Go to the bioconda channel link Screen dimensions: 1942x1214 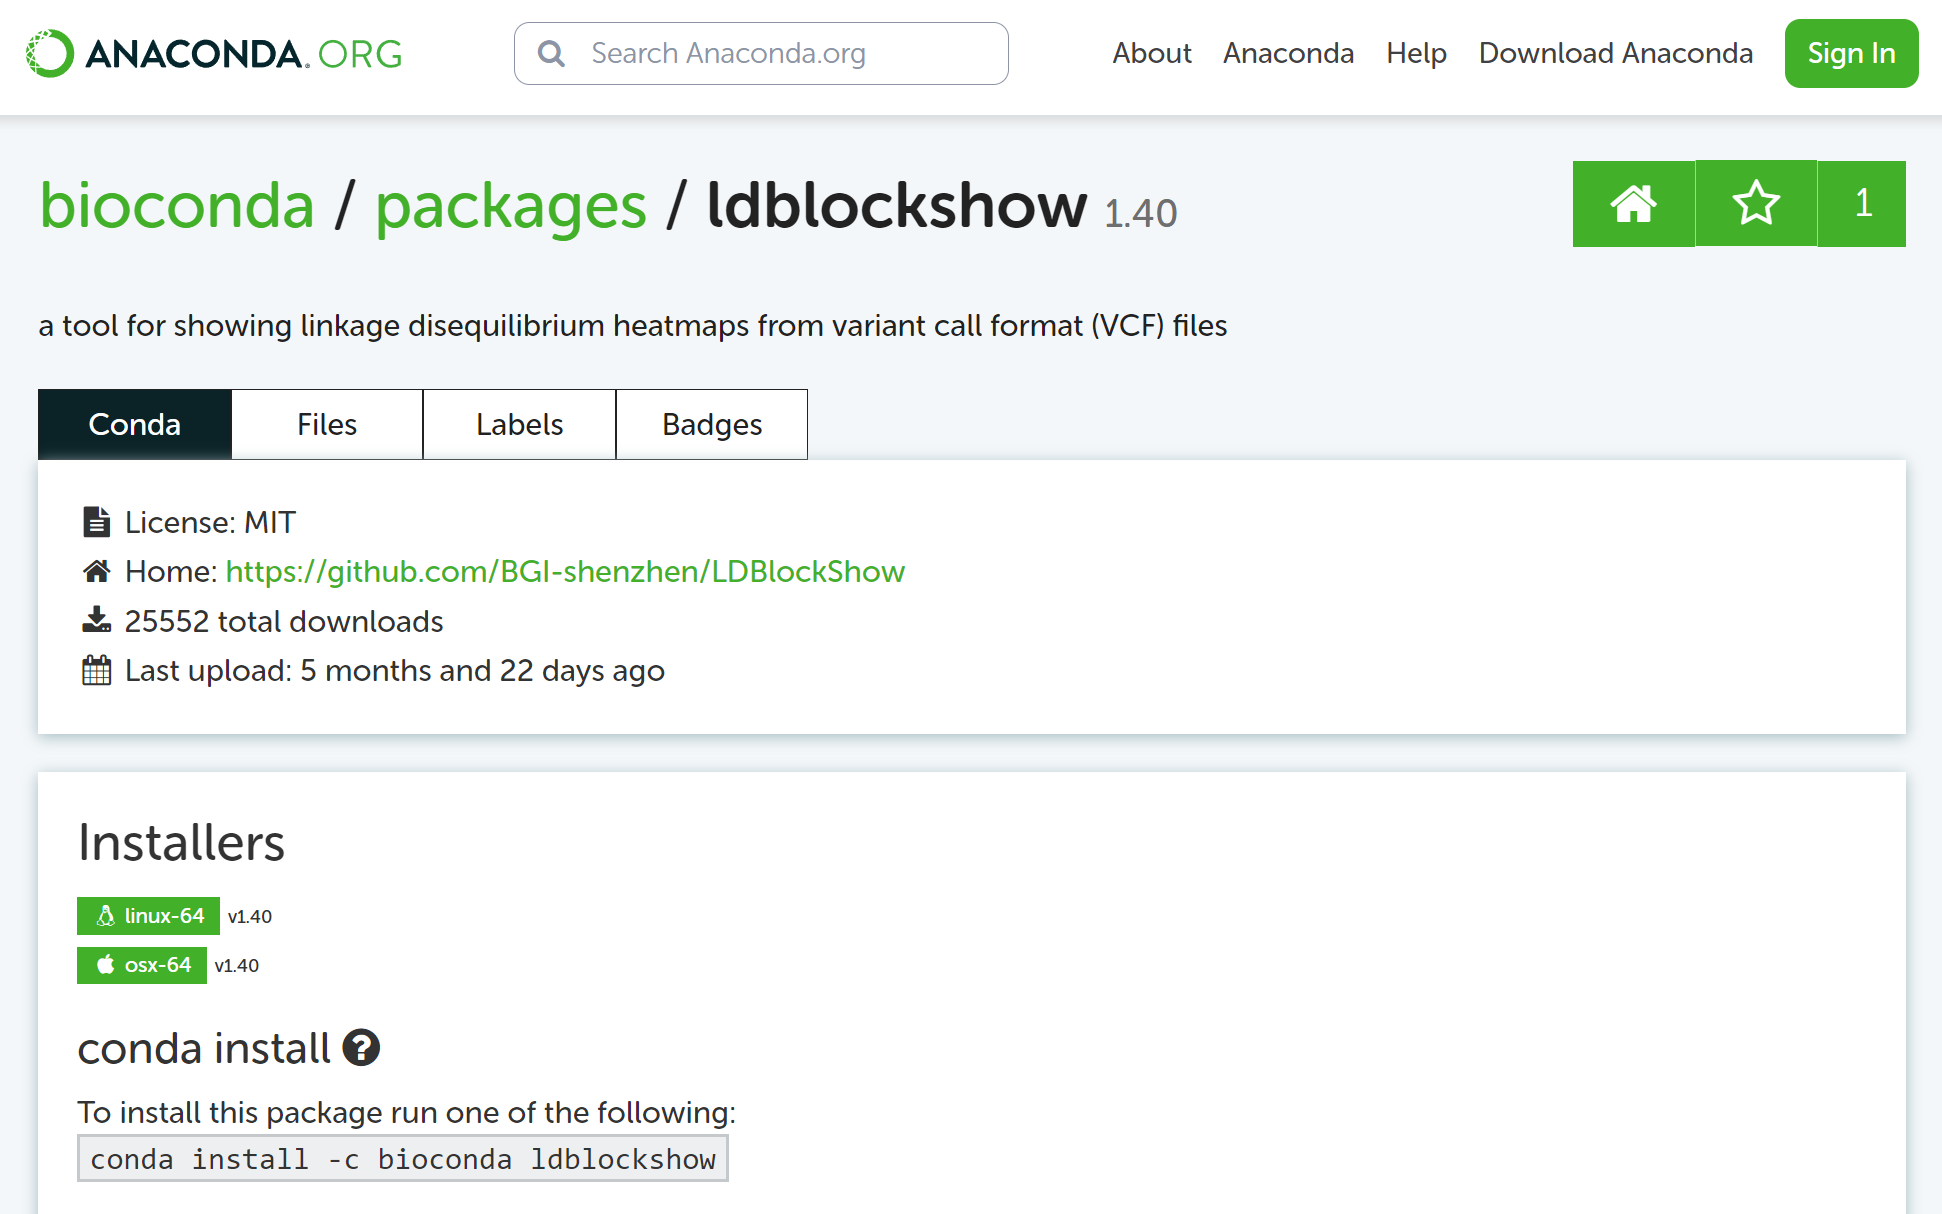coord(177,206)
